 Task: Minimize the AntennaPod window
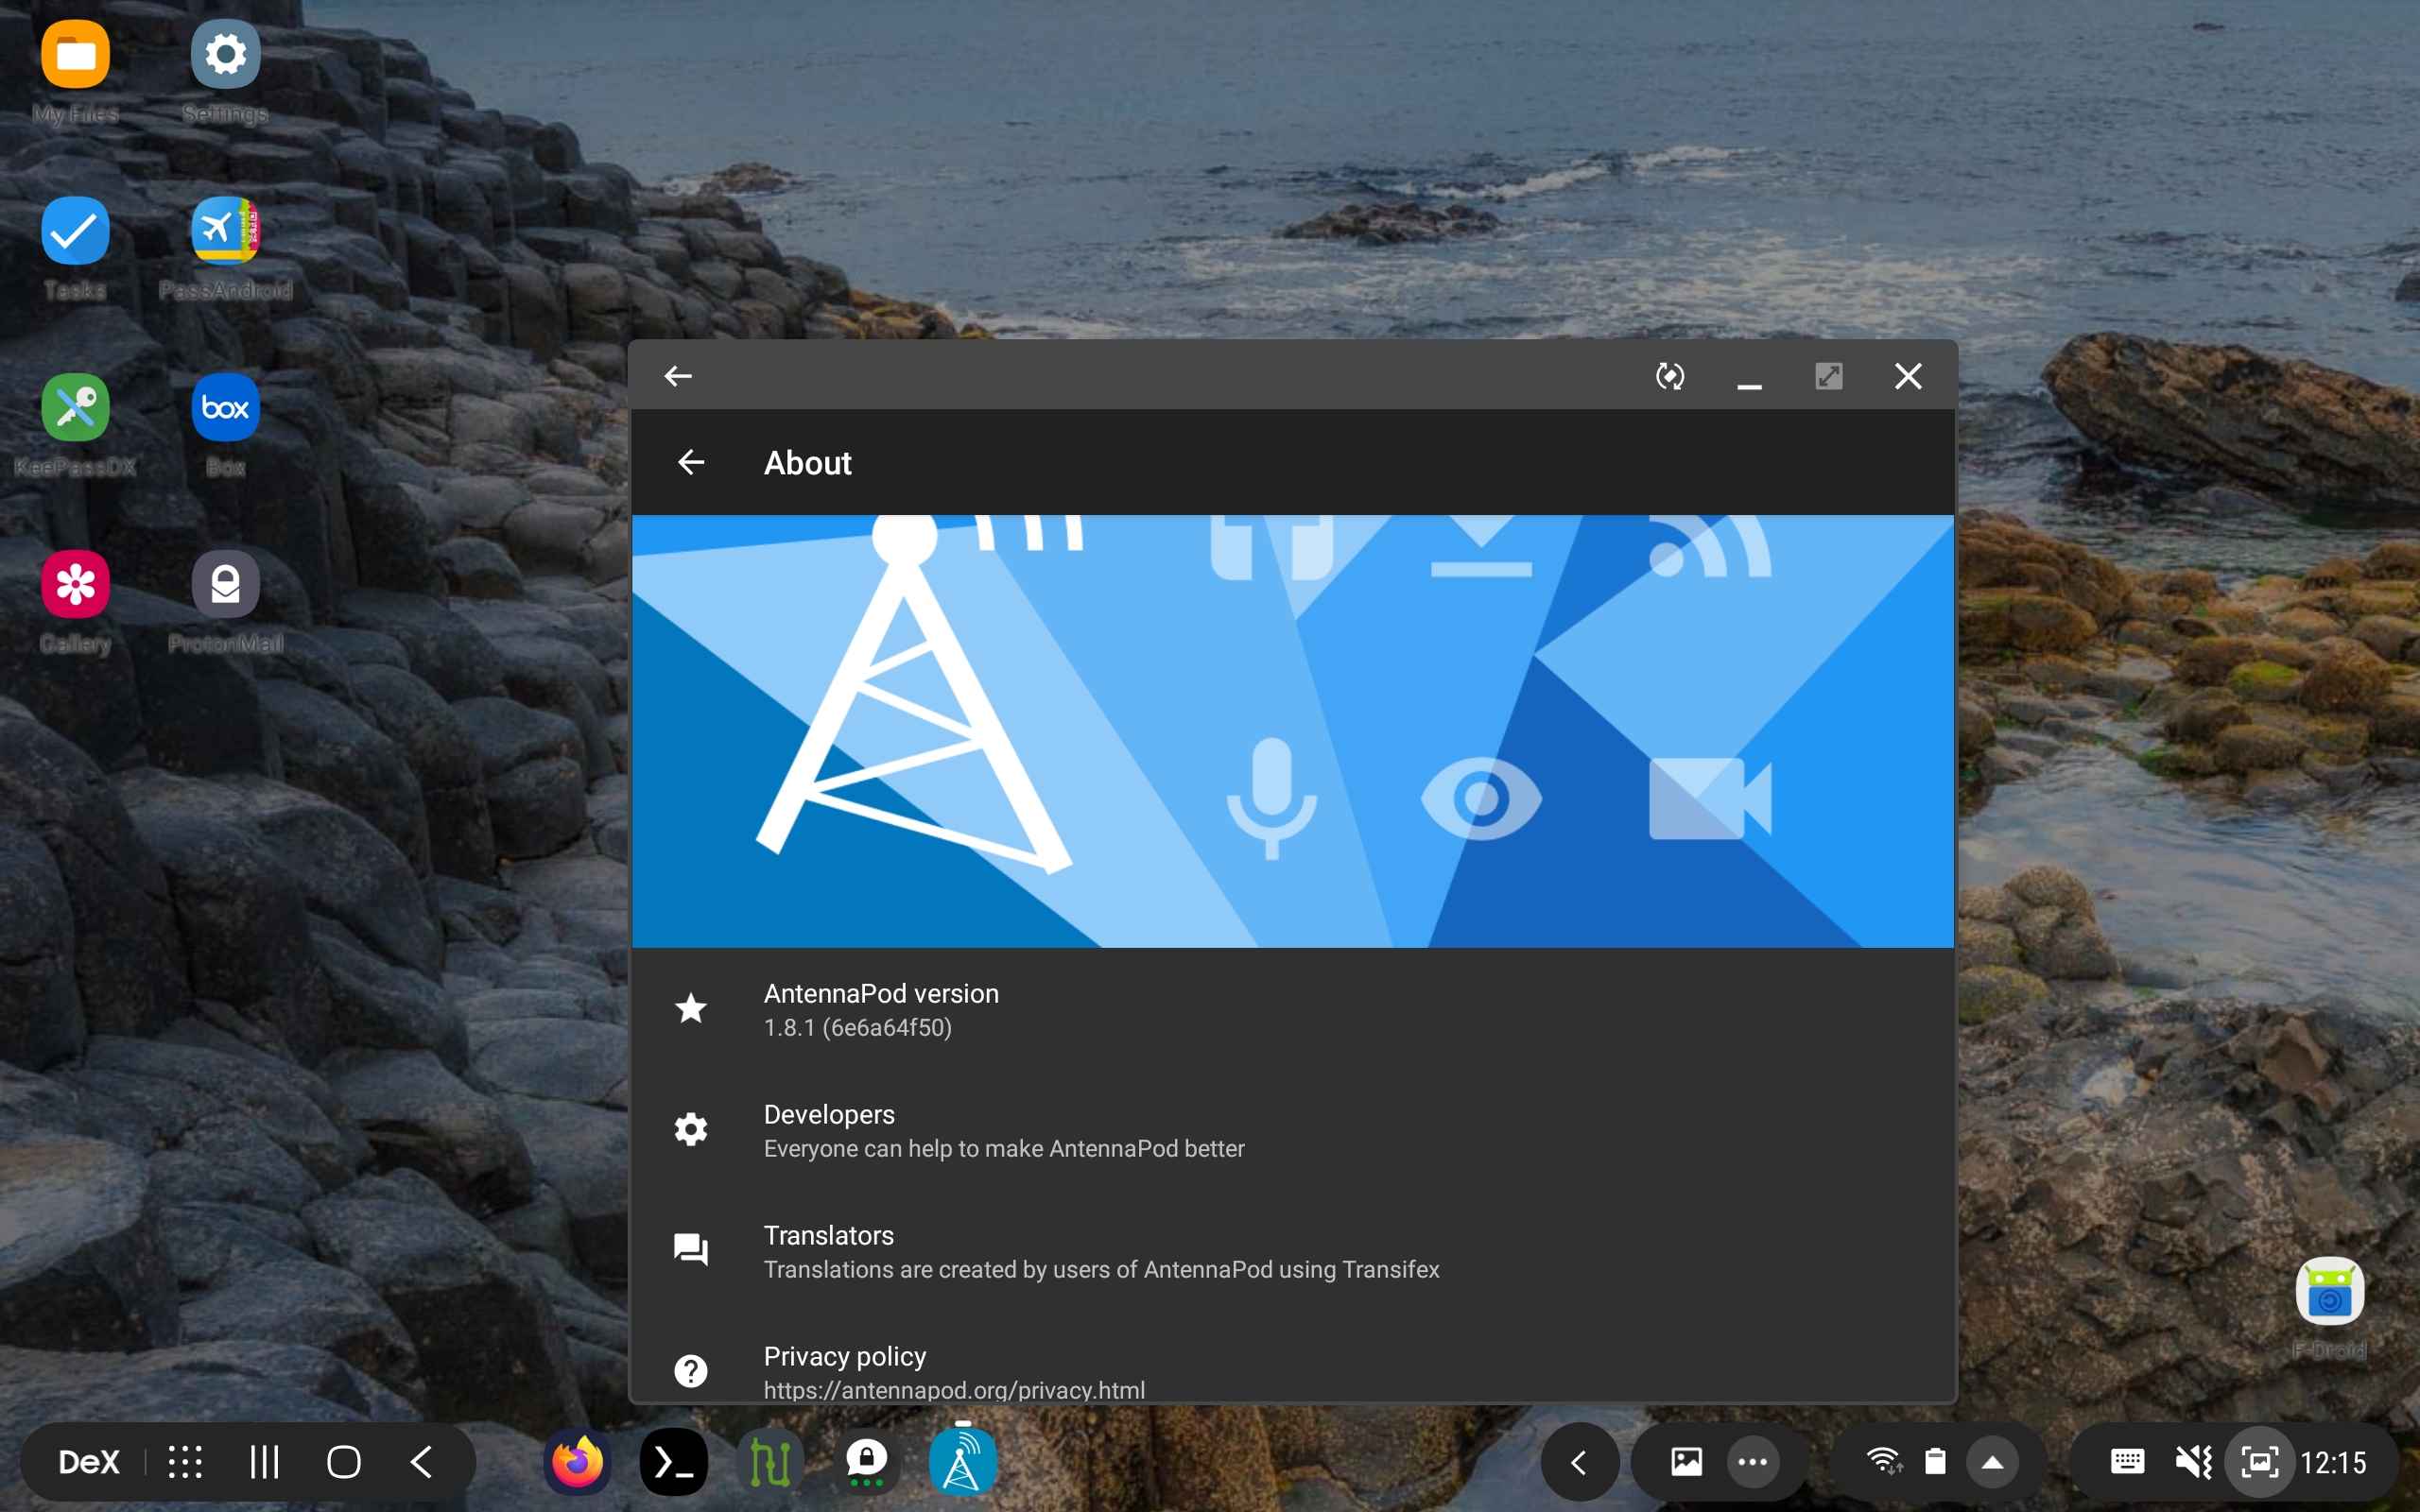click(1749, 385)
